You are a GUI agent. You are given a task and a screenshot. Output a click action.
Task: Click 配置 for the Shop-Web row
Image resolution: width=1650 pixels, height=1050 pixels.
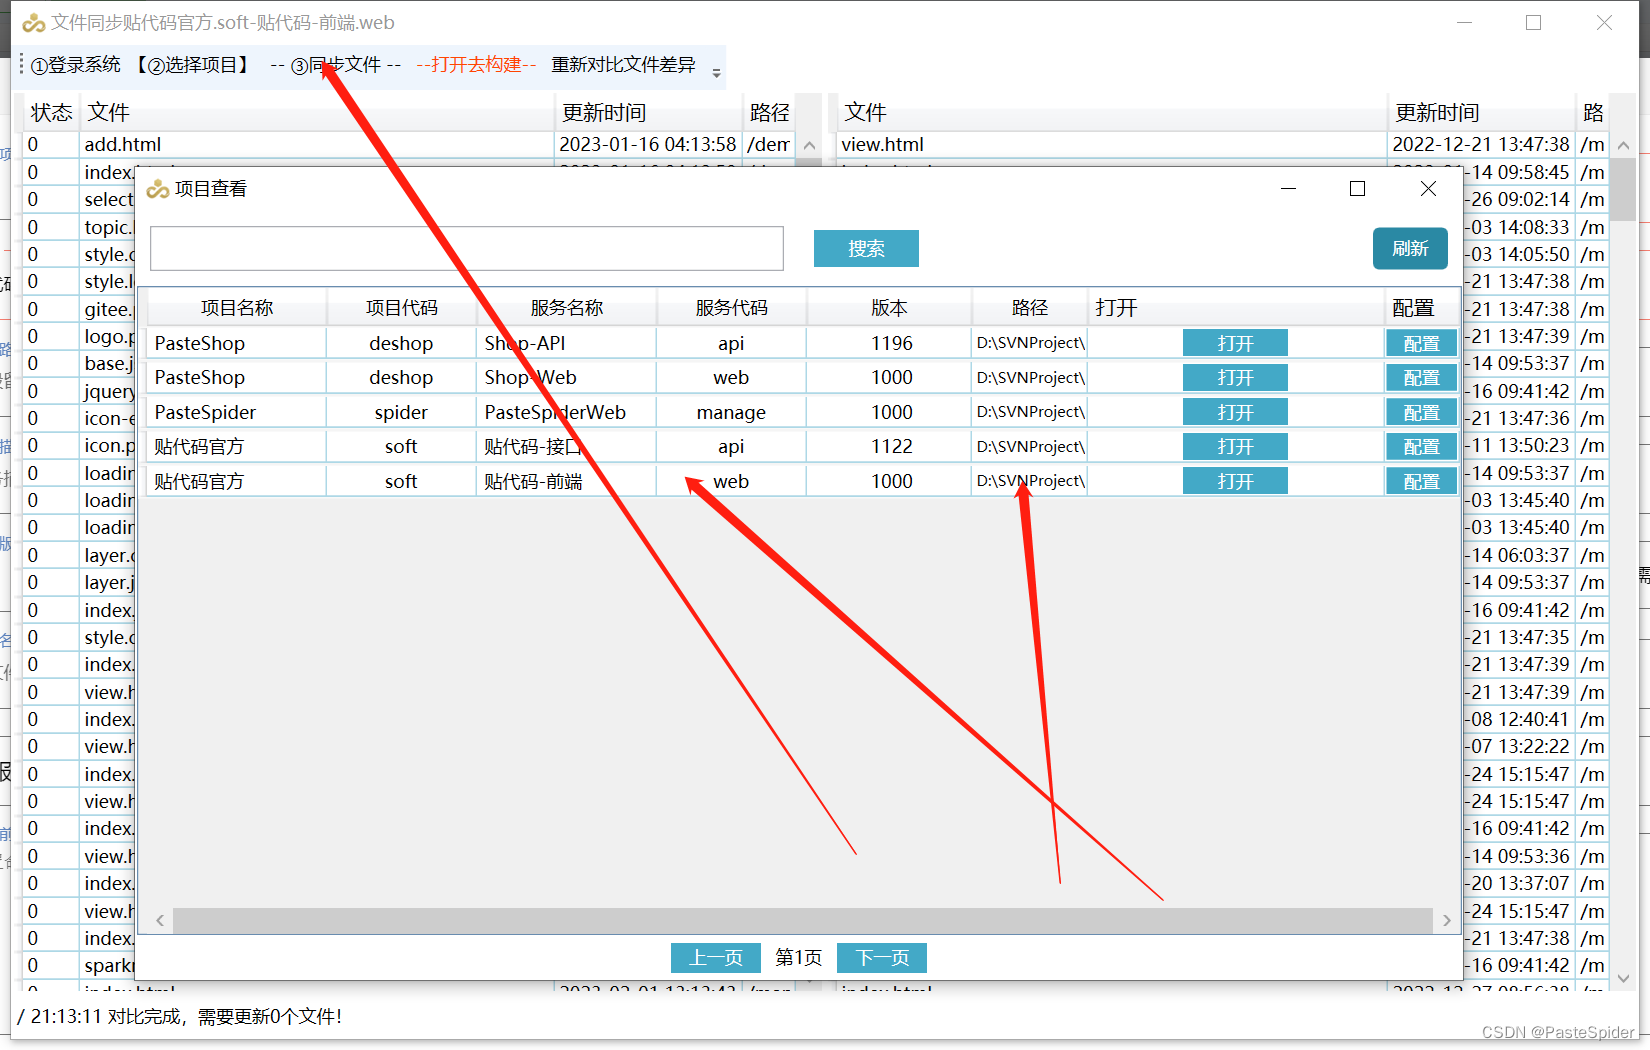[1421, 378]
